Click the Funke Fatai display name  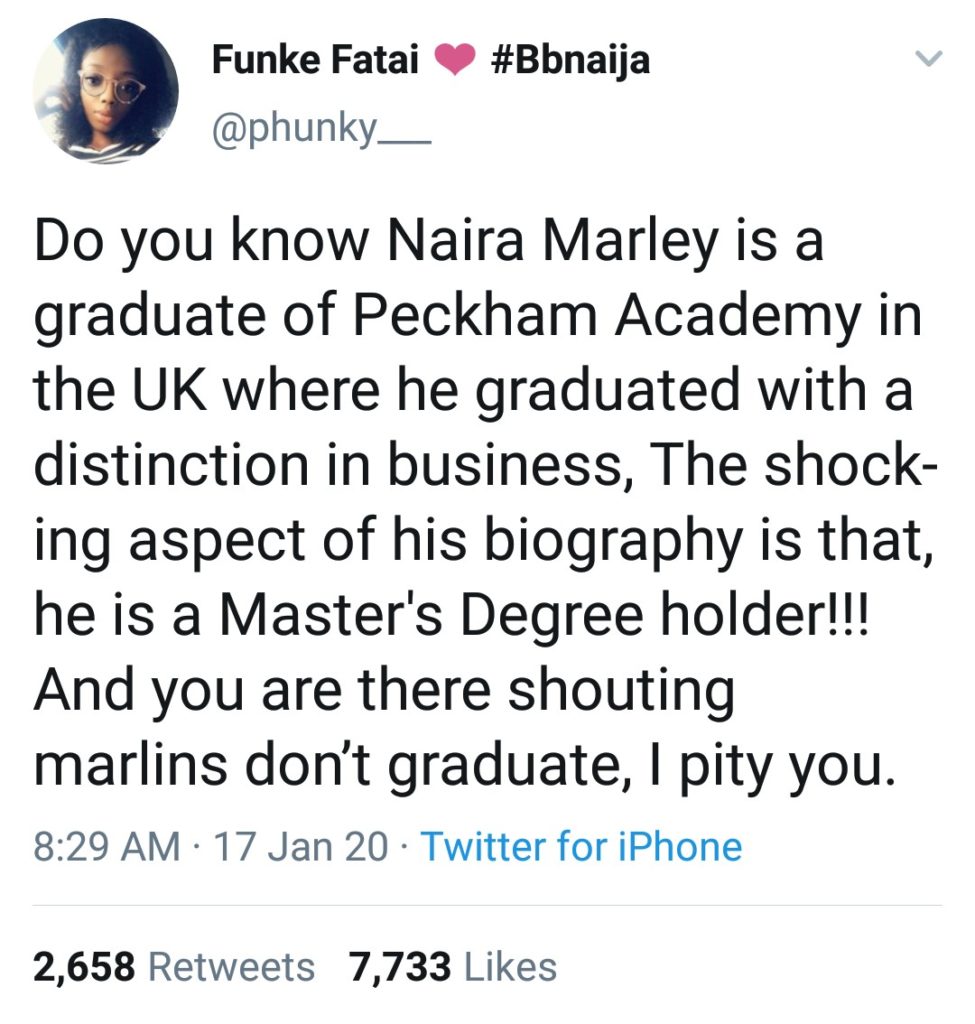click(317, 61)
